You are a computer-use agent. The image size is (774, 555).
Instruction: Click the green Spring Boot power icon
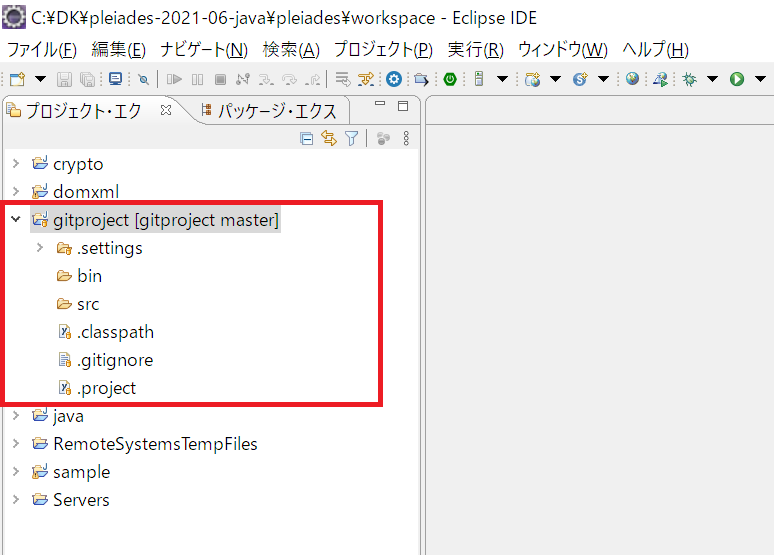point(450,79)
